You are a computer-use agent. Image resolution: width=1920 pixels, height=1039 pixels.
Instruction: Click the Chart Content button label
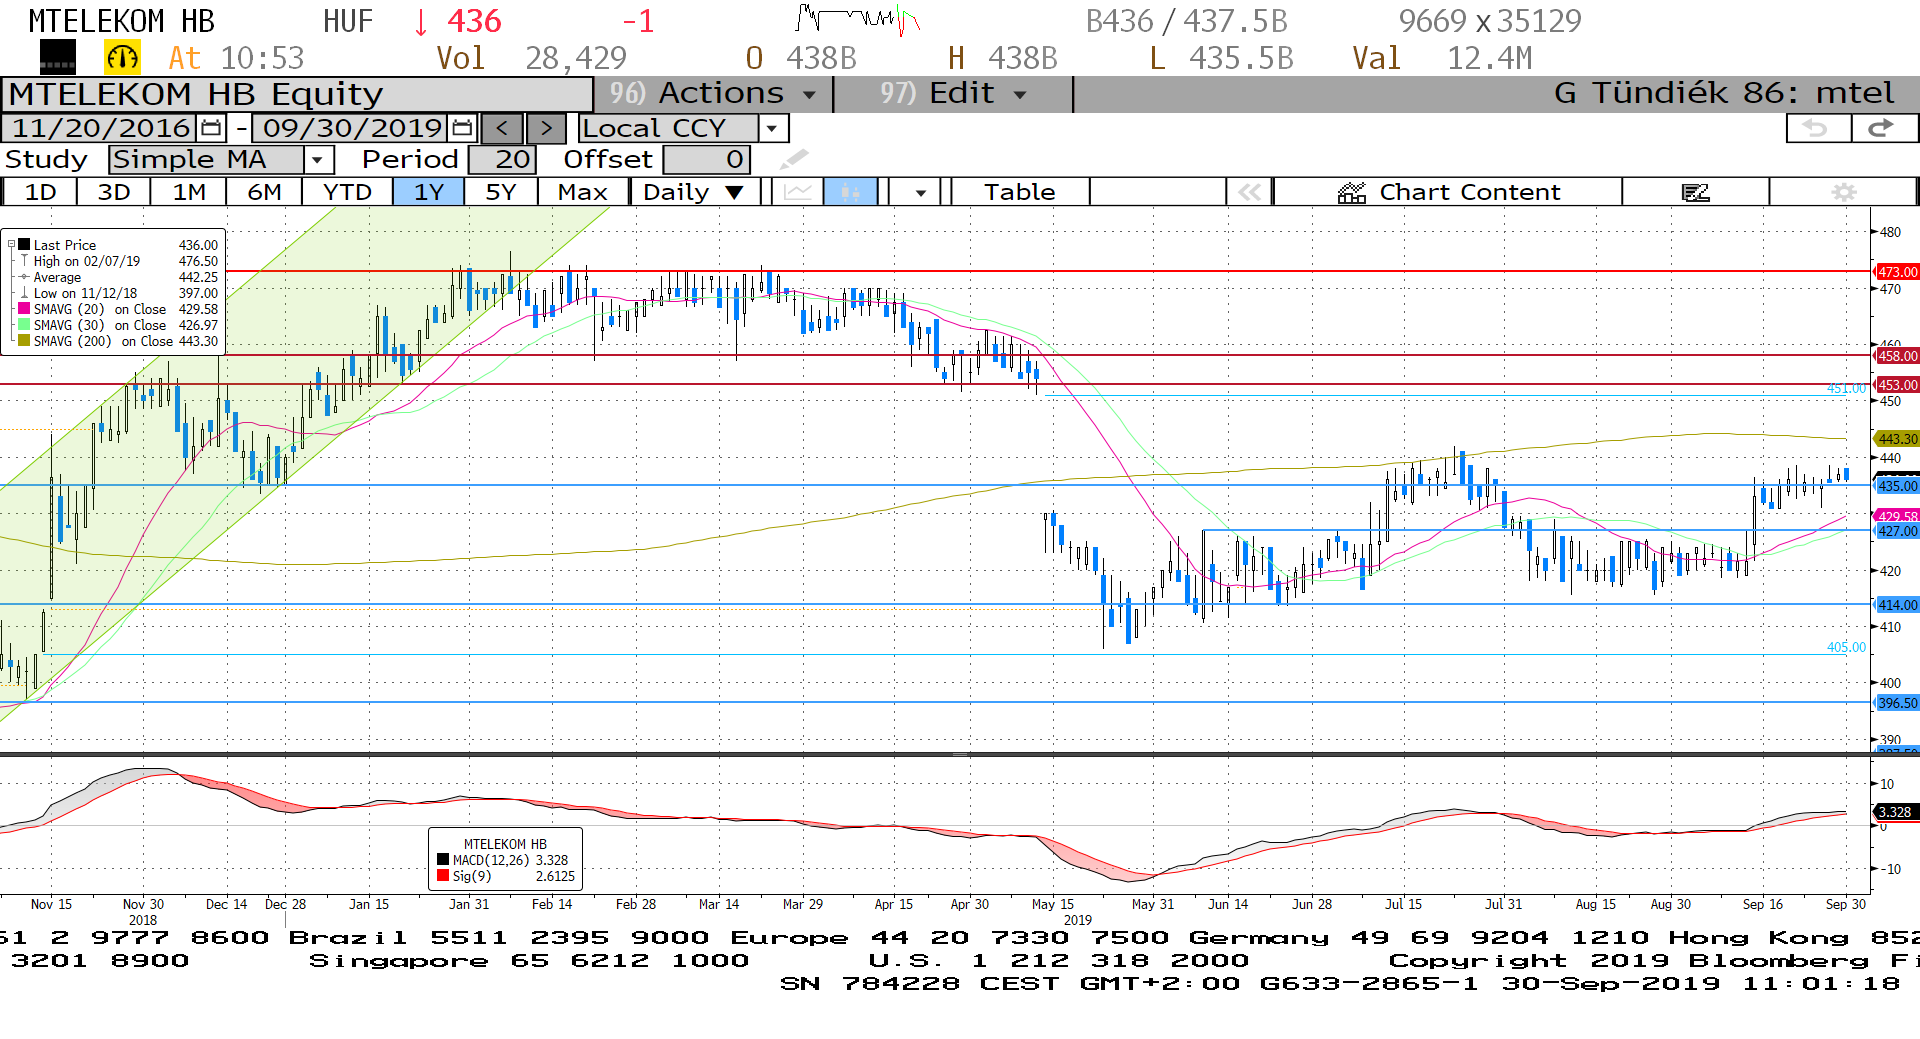click(1469, 192)
